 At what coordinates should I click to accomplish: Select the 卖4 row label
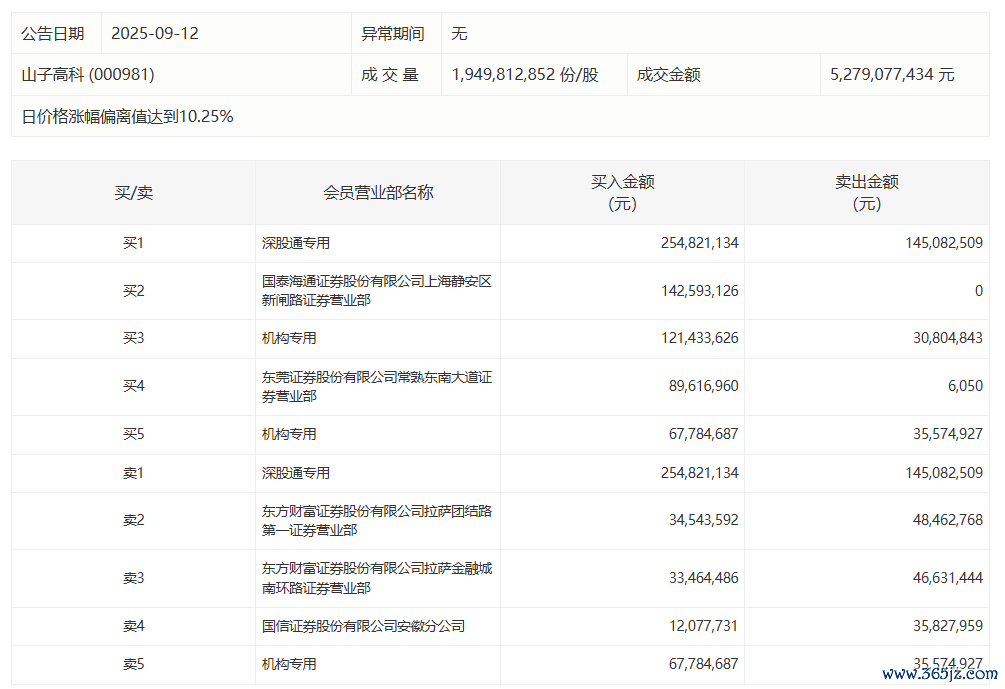click(x=133, y=626)
